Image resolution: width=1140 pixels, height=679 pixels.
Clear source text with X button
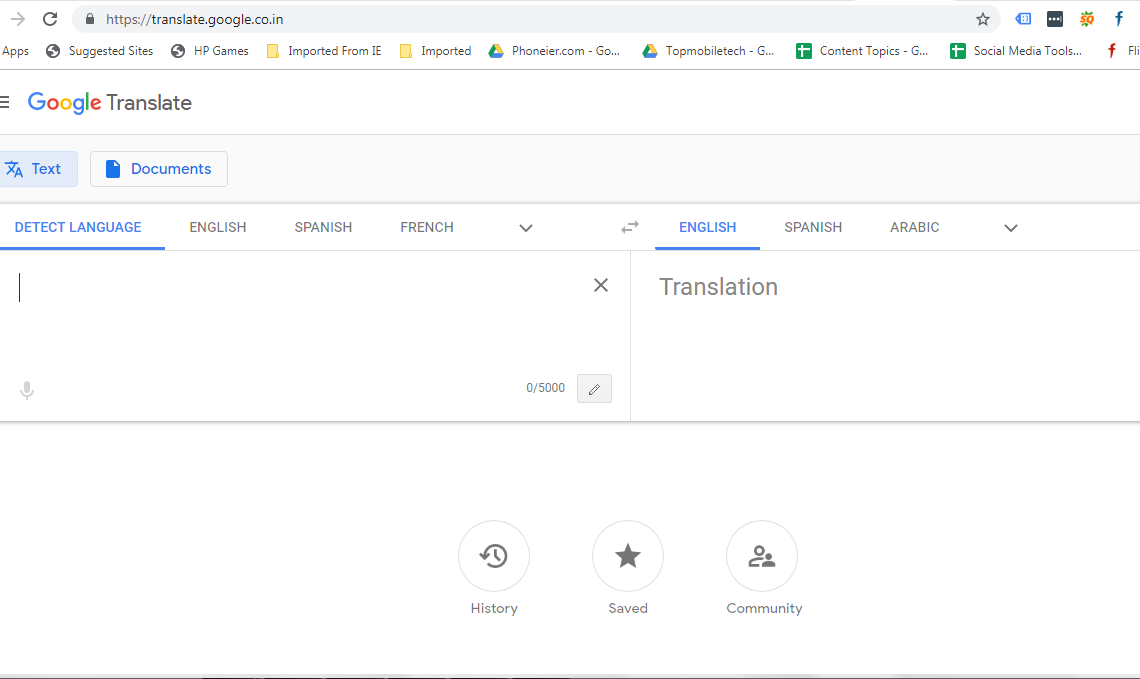tap(601, 285)
